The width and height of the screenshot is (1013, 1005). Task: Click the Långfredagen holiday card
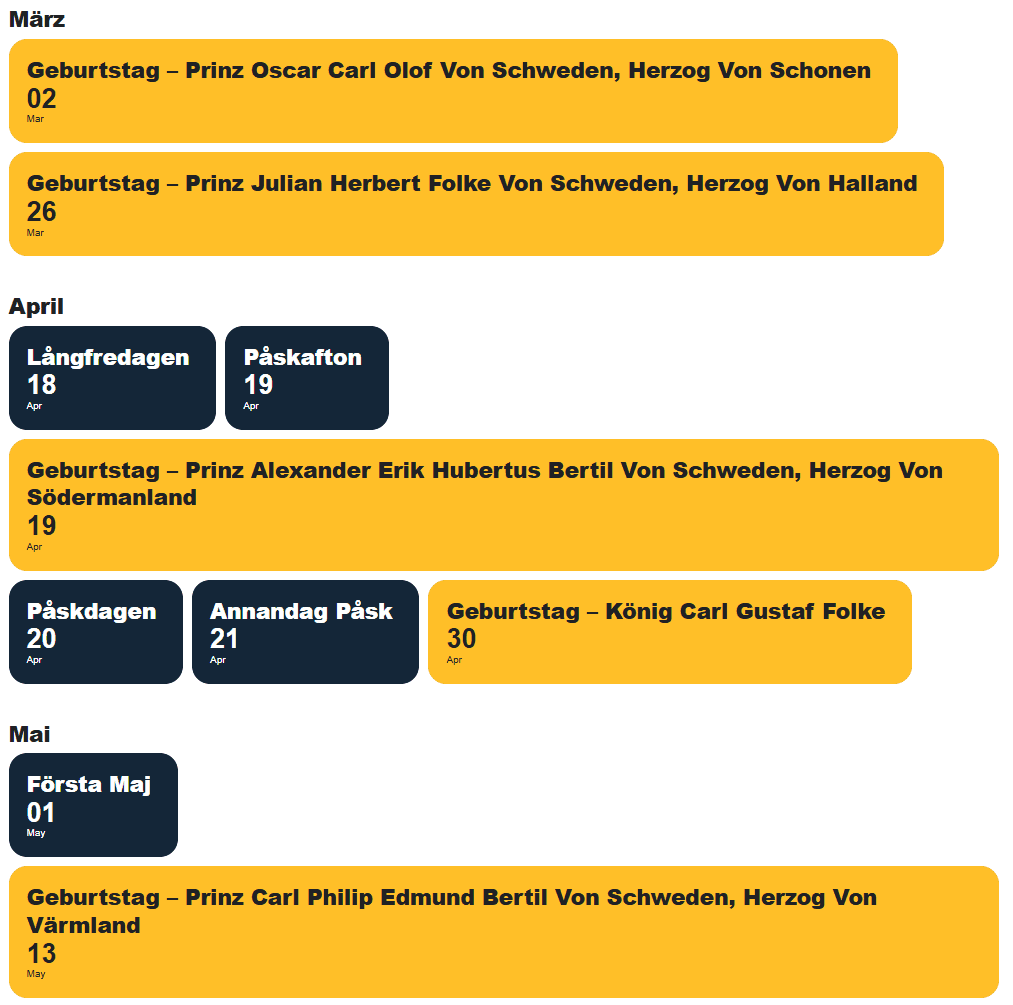click(x=112, y=378)
